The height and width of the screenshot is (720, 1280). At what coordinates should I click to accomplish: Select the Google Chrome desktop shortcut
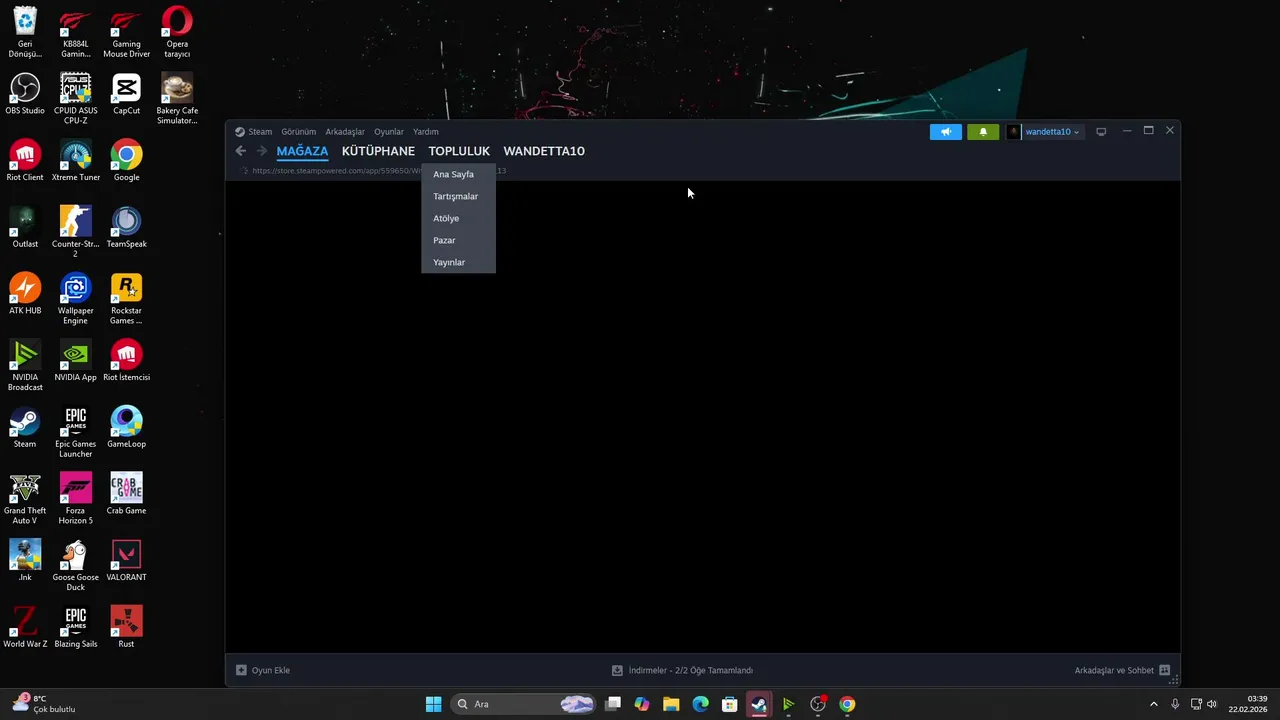(126, 161)
